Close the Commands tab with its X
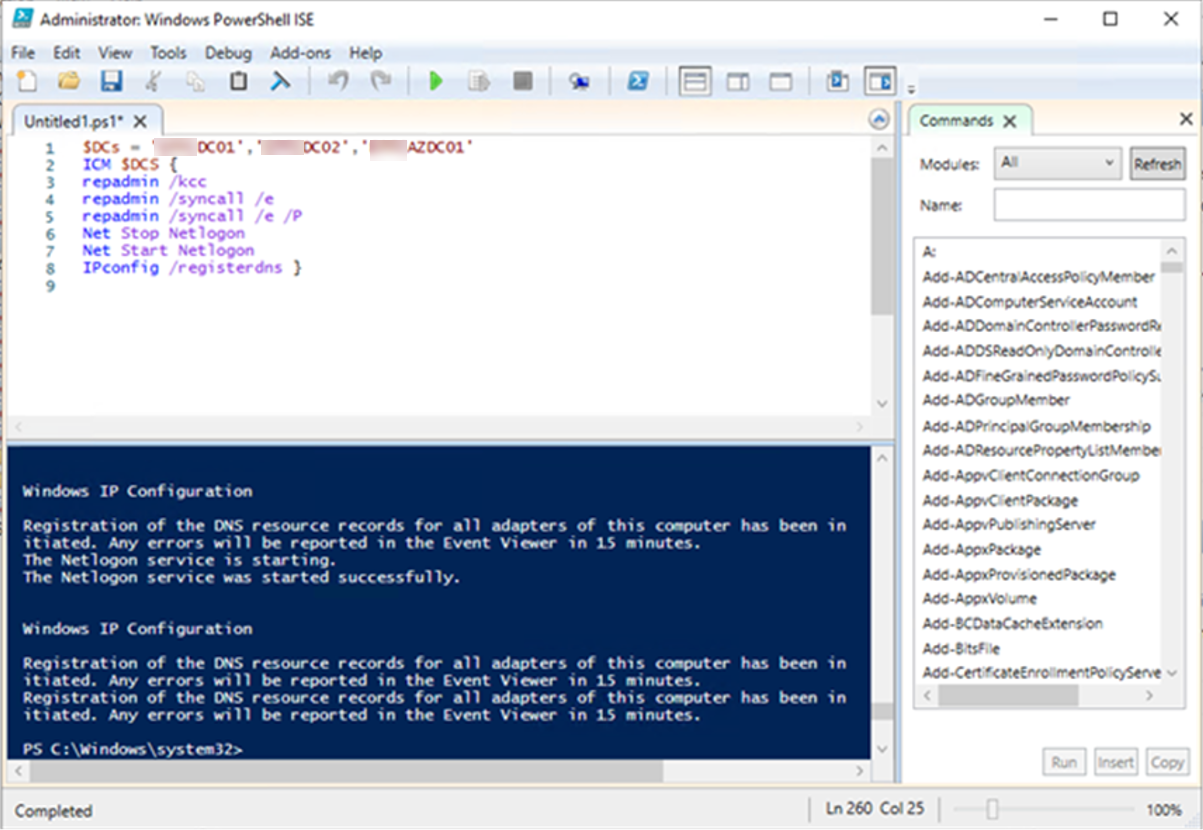 [x=1009, y=121]
